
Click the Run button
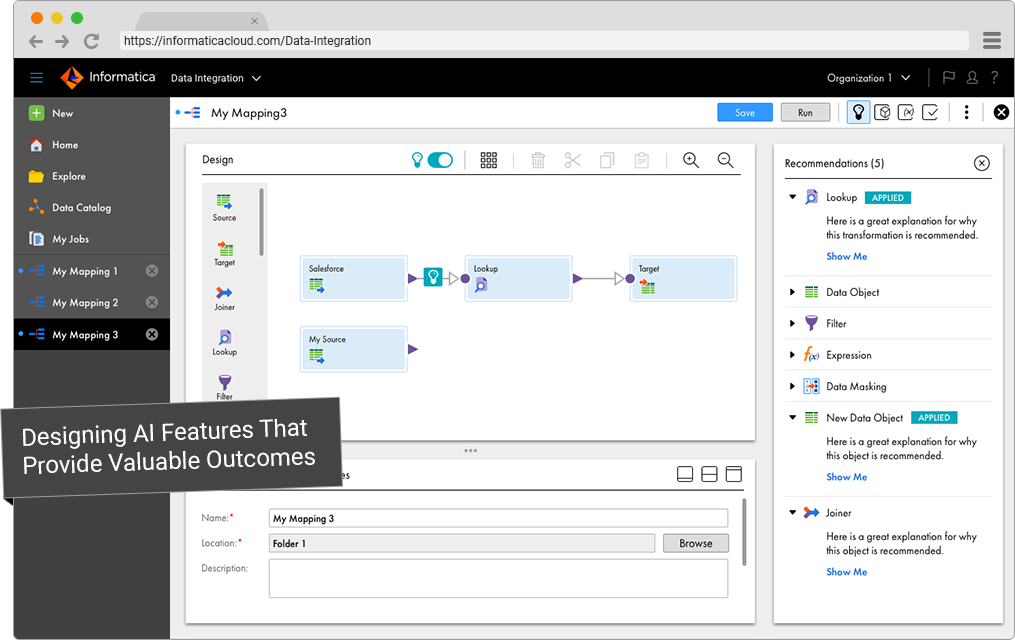tap(805, 113)
